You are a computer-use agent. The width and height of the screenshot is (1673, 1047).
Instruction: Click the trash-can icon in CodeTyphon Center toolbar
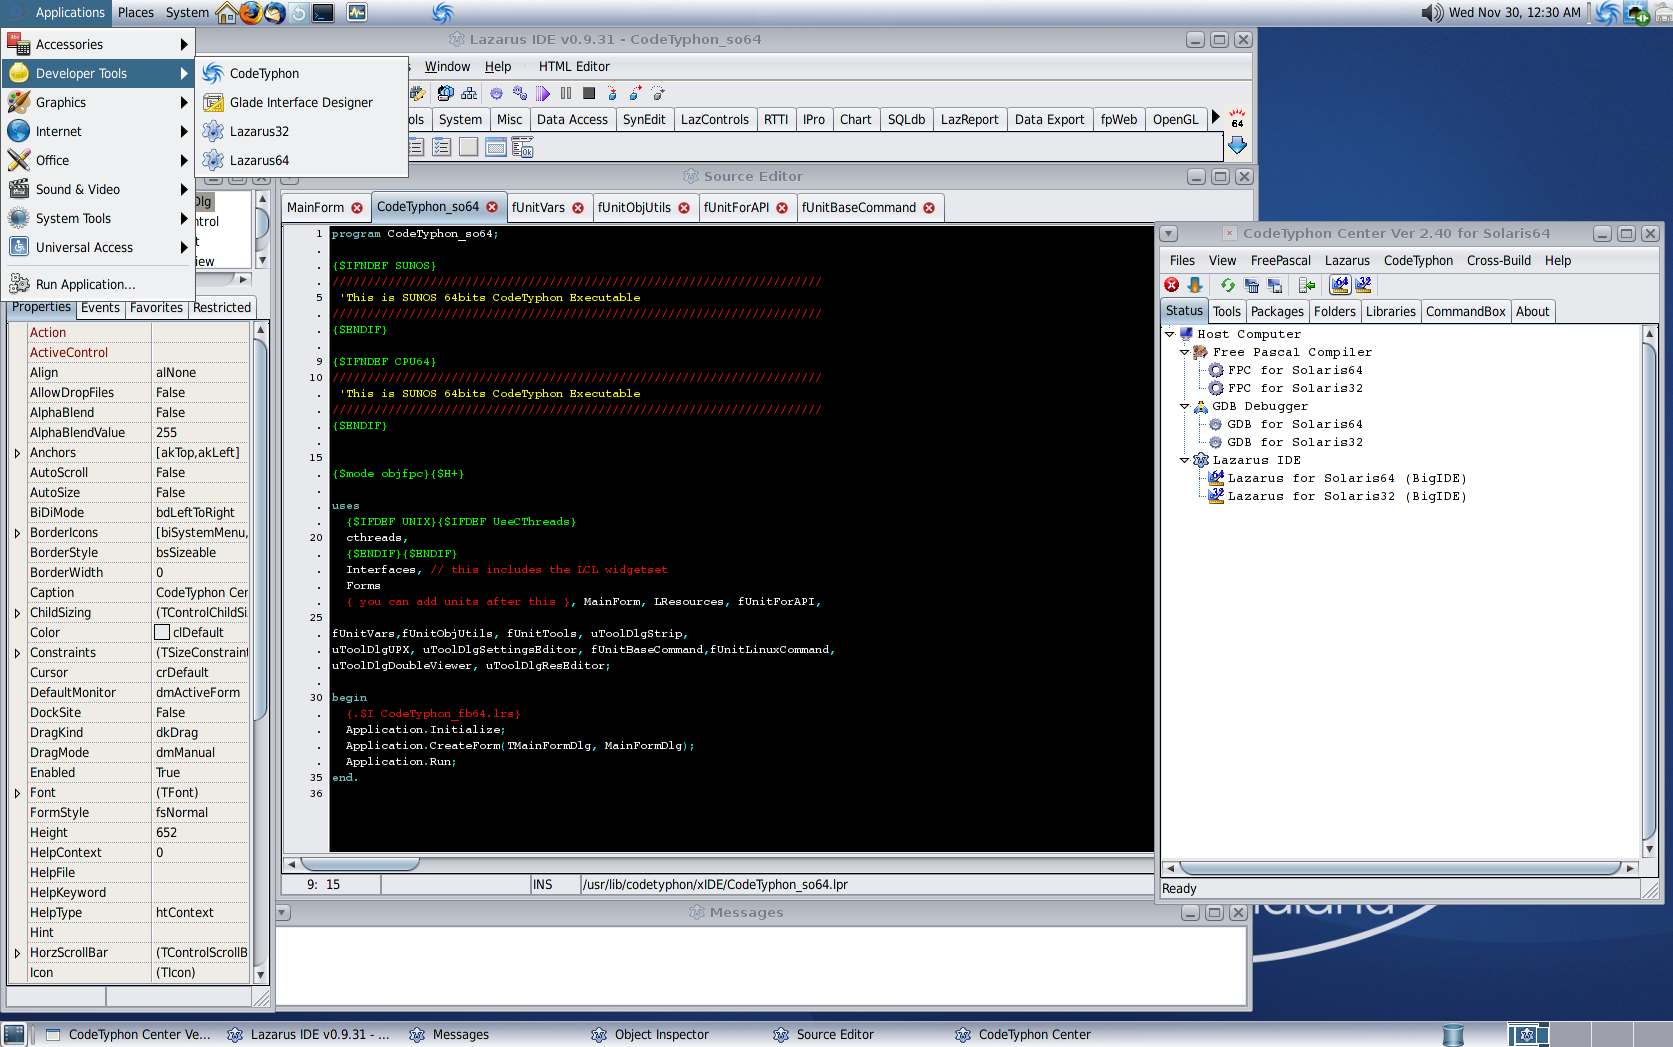coord(1251,285)
